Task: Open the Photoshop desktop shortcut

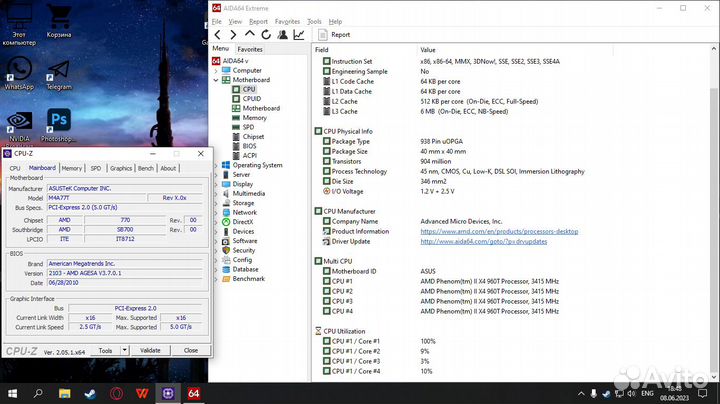Action: [x=59, y=125]
